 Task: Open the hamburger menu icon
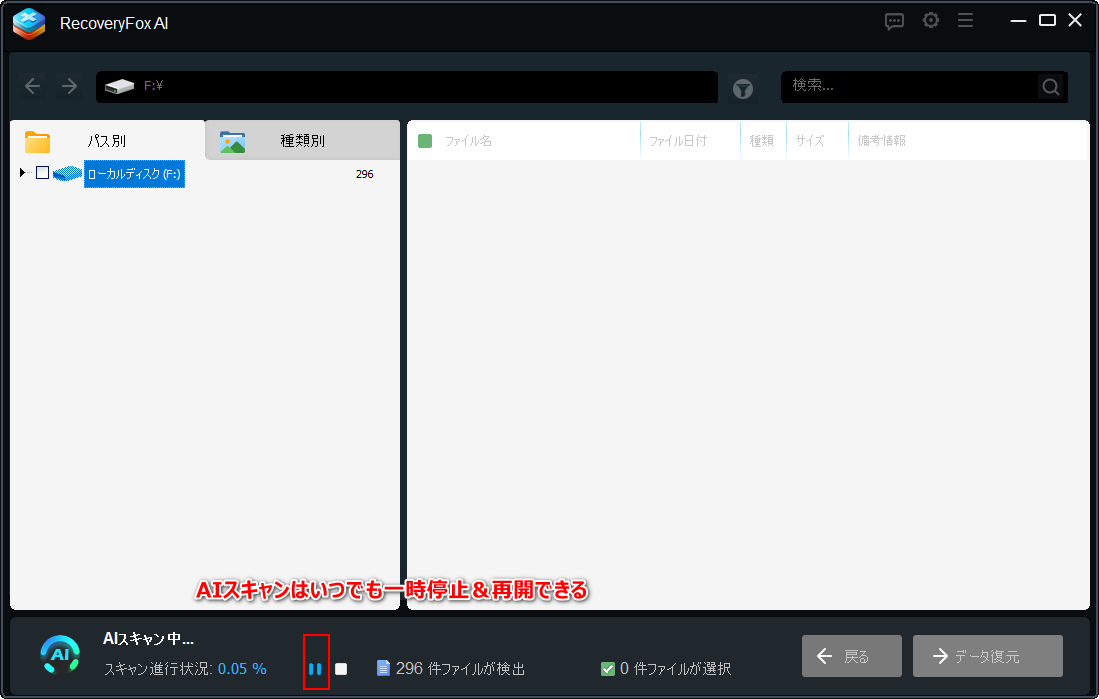coord(965,20)
